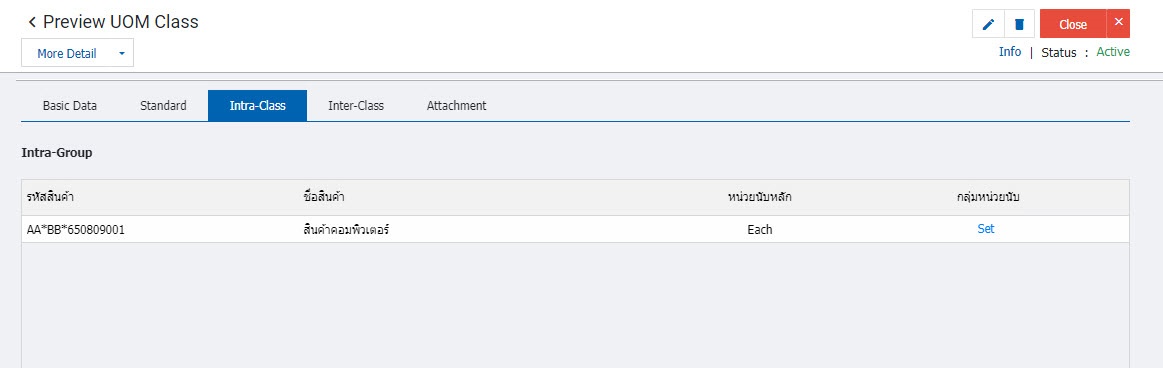Click the trash delete icon

click(1020, 24)
